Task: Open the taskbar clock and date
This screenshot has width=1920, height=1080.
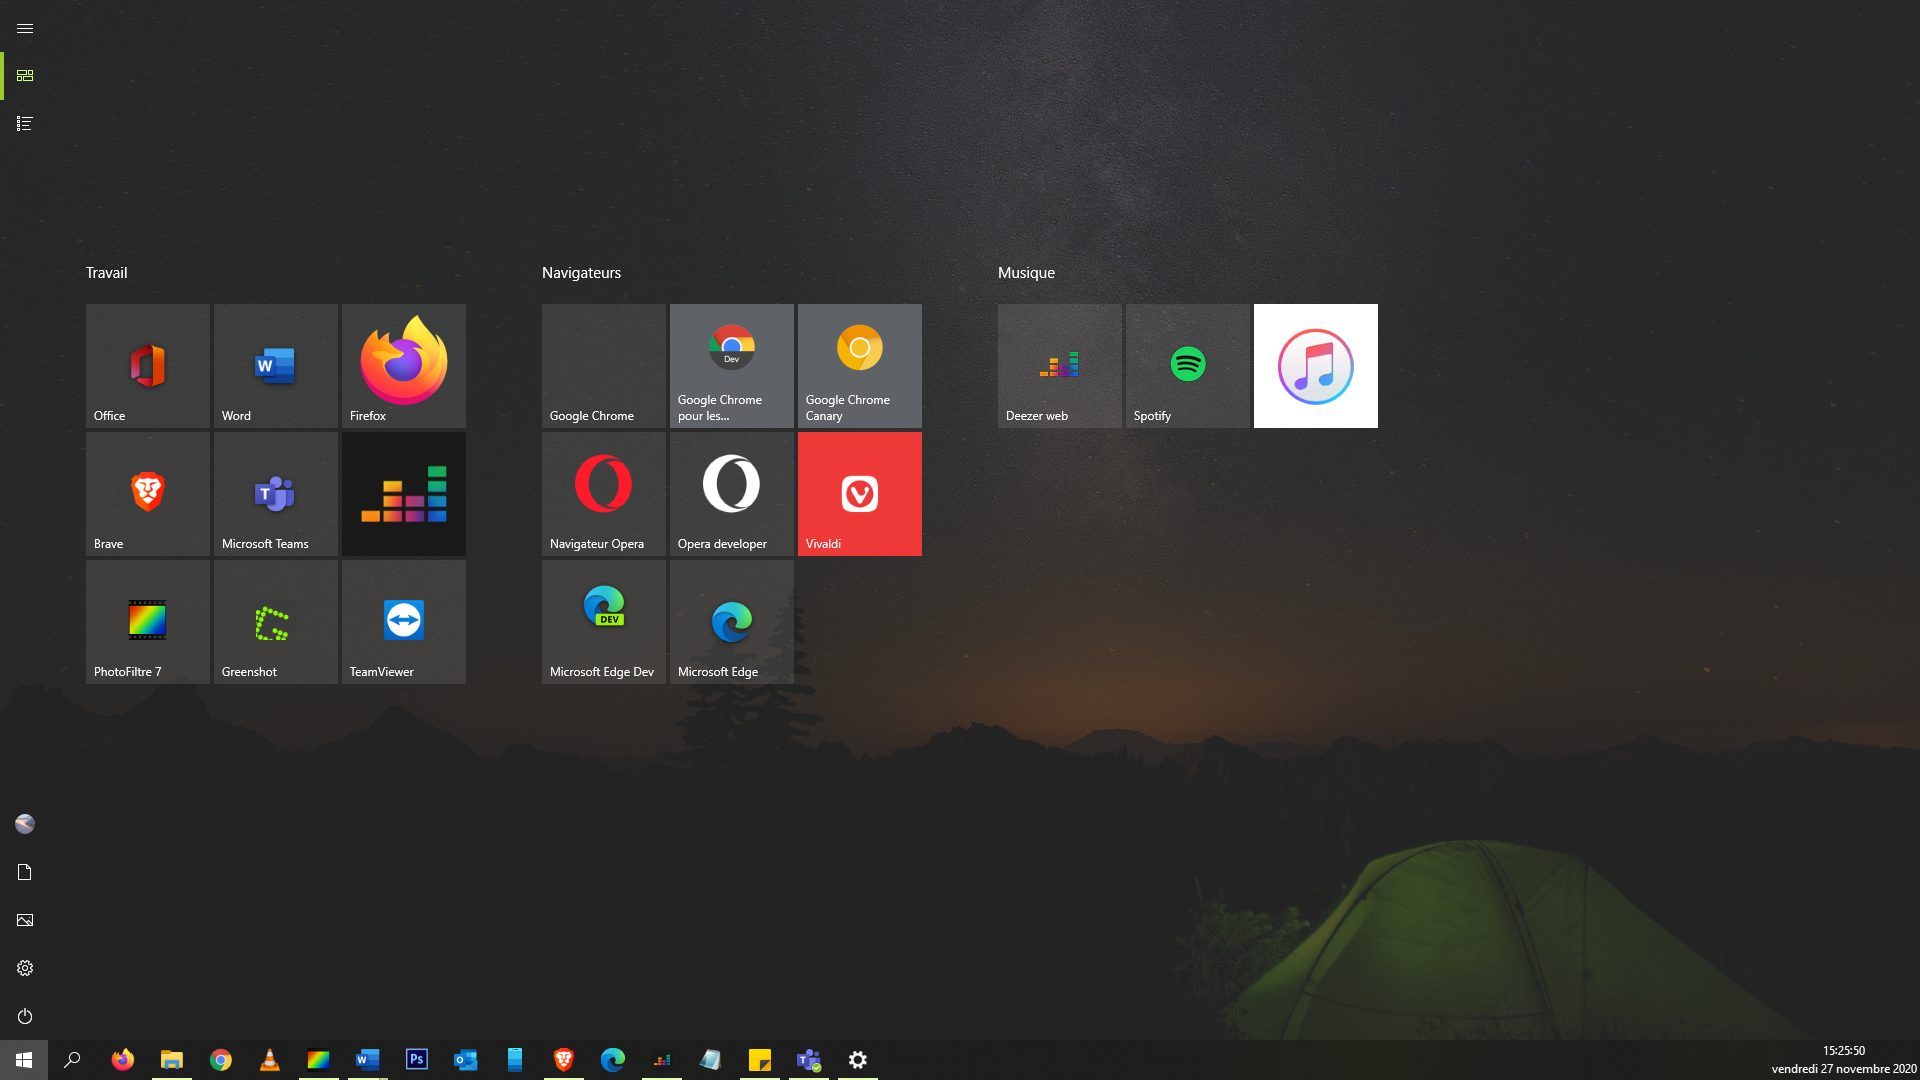Action: coord(1843,1060)
